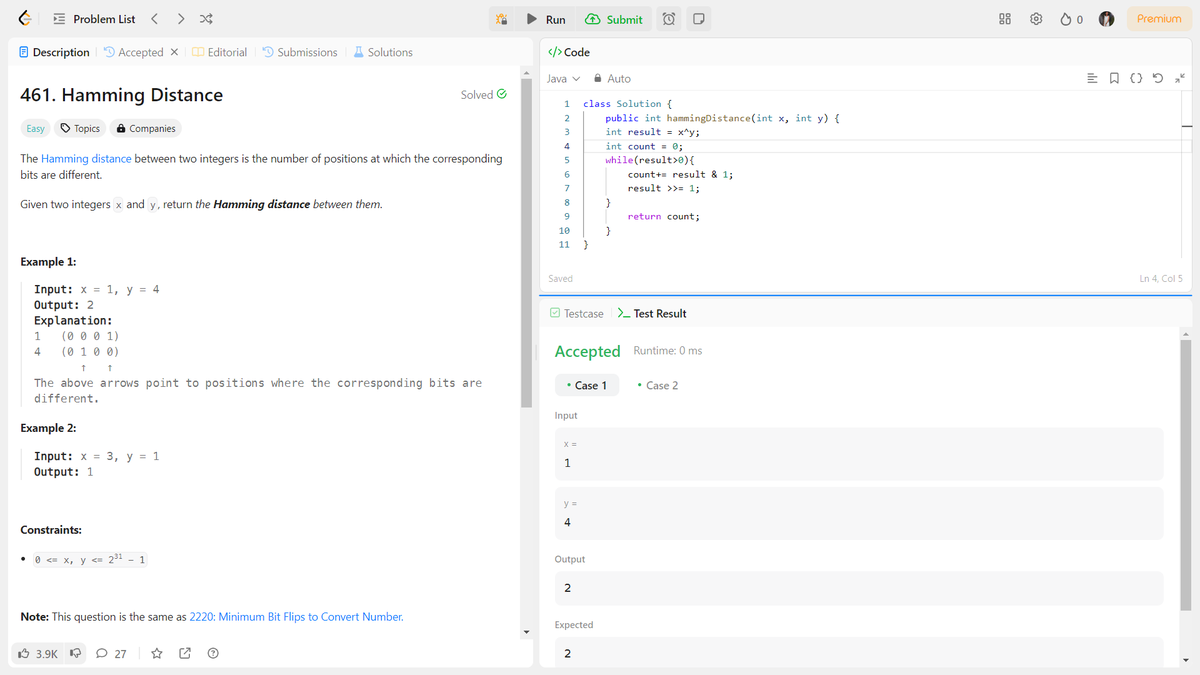Select Case 2 result
Screen dimensions: 1200x675
(657, 385)
